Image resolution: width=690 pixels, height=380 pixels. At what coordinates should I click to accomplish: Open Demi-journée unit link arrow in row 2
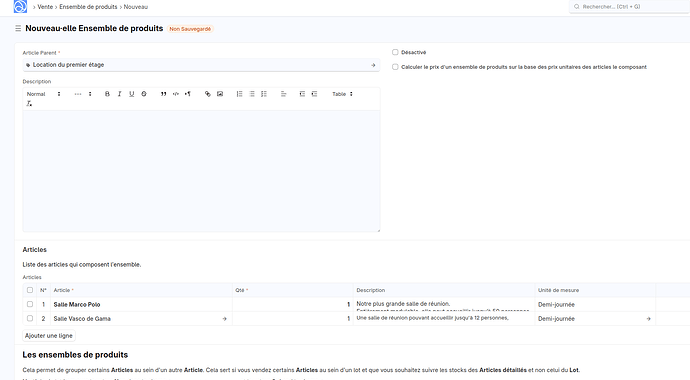pos(648,319)
